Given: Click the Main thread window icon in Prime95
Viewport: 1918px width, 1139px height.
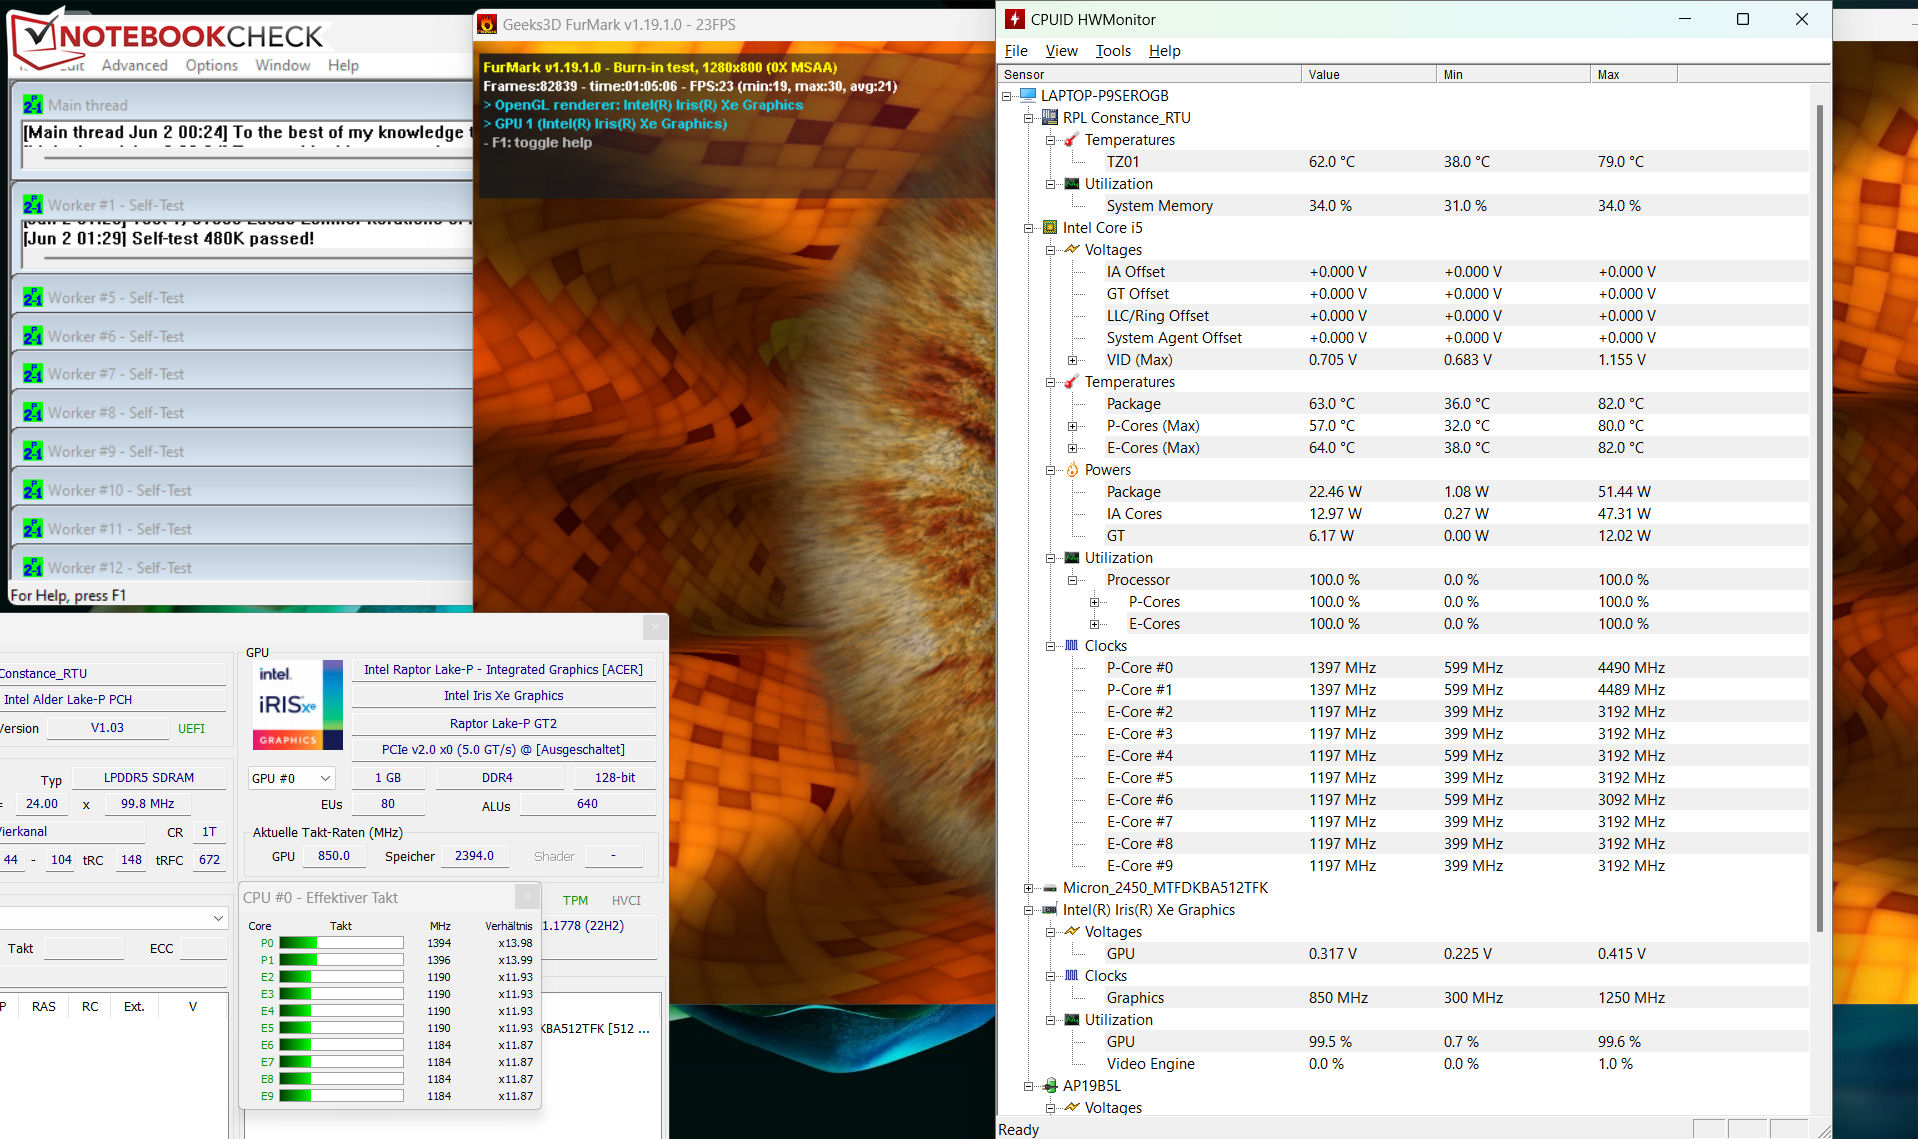Looking at the screenshot, I should pos(33,104).
